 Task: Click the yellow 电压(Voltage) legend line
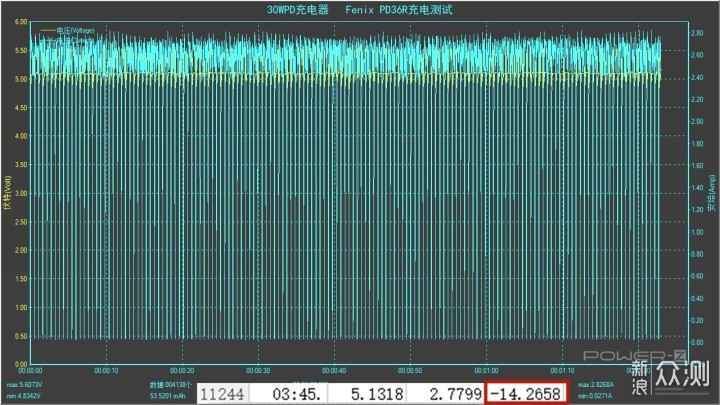(47, 31)
